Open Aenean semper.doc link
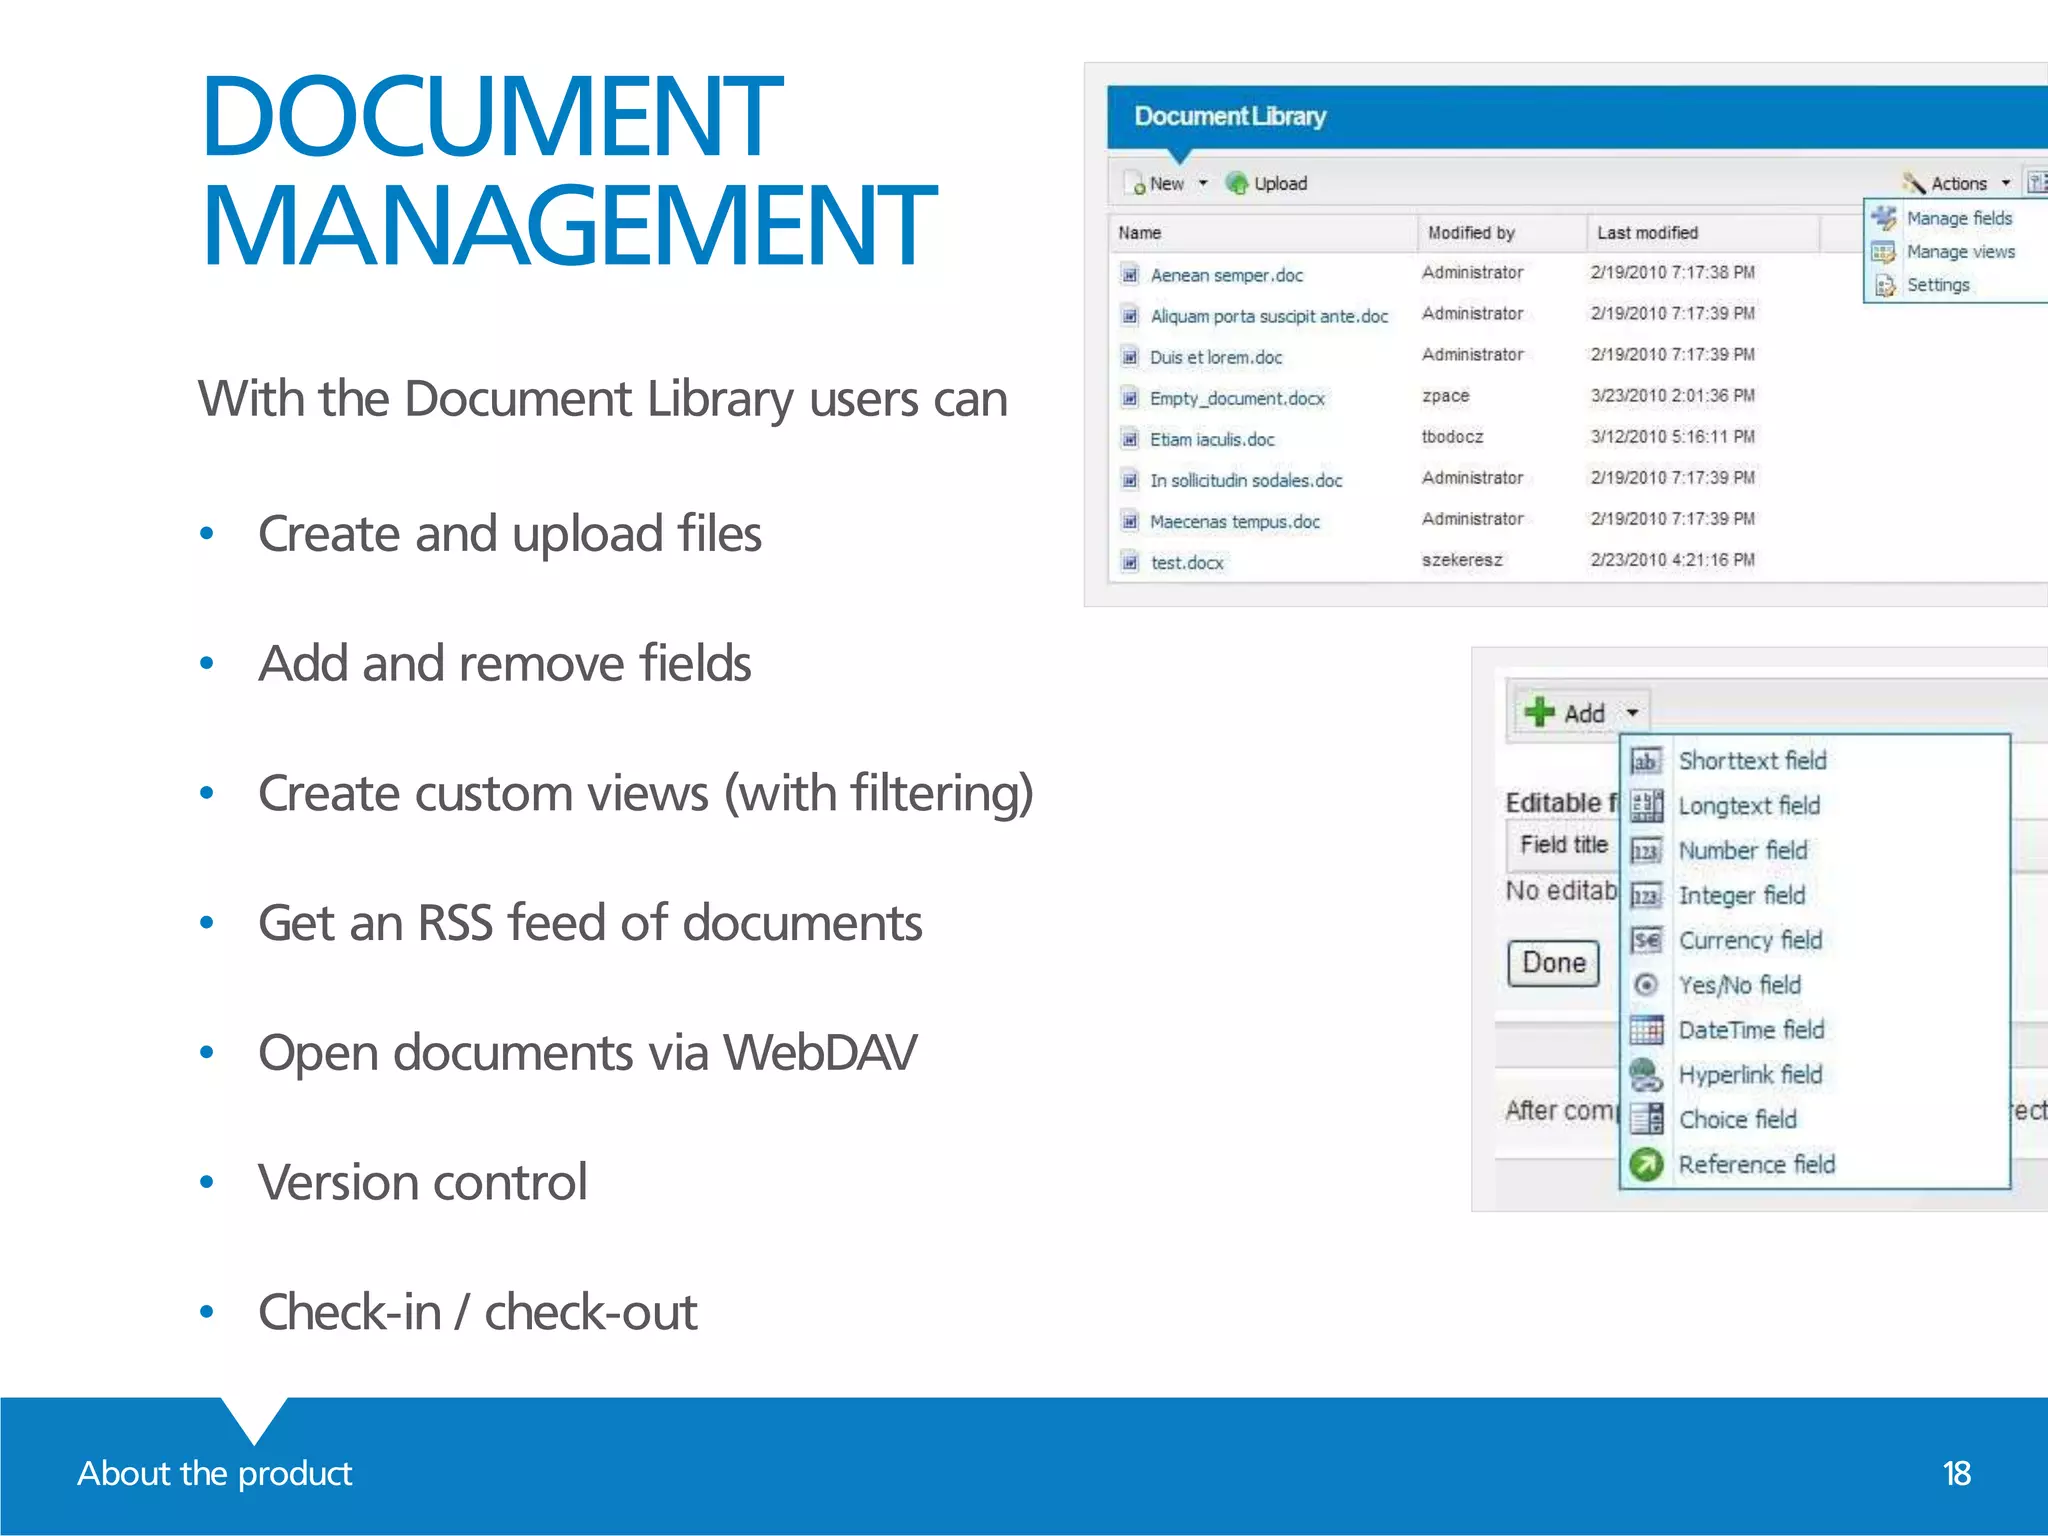This screenshot has height=1536, width=2048. click(x=1227, y=275)
